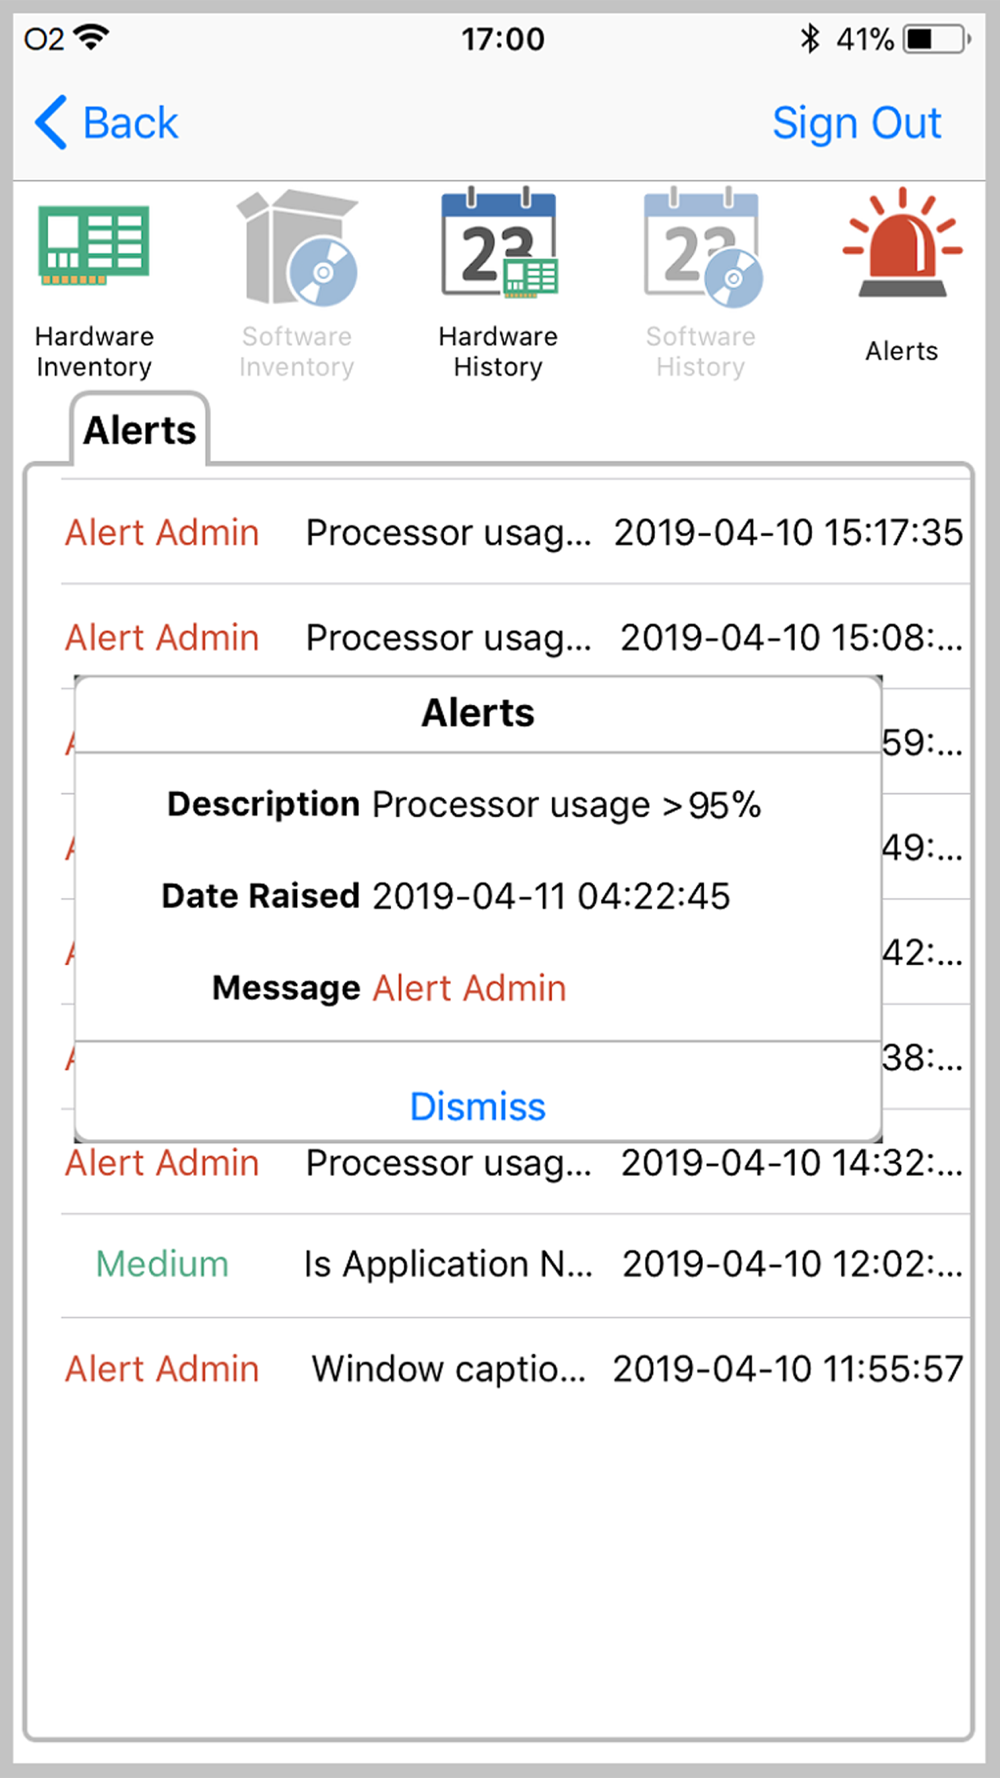
Task: Select the Alerts tab label
Action: click(x=140, y=430)
